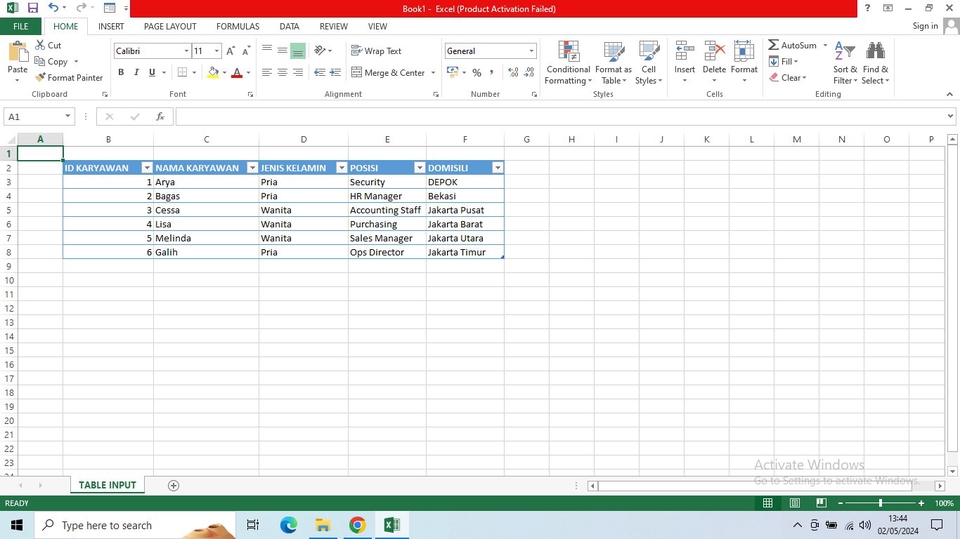Click the Copy button
Image resolution: width=960 pixels, height=539 pixels.
(x=51, y=61)
